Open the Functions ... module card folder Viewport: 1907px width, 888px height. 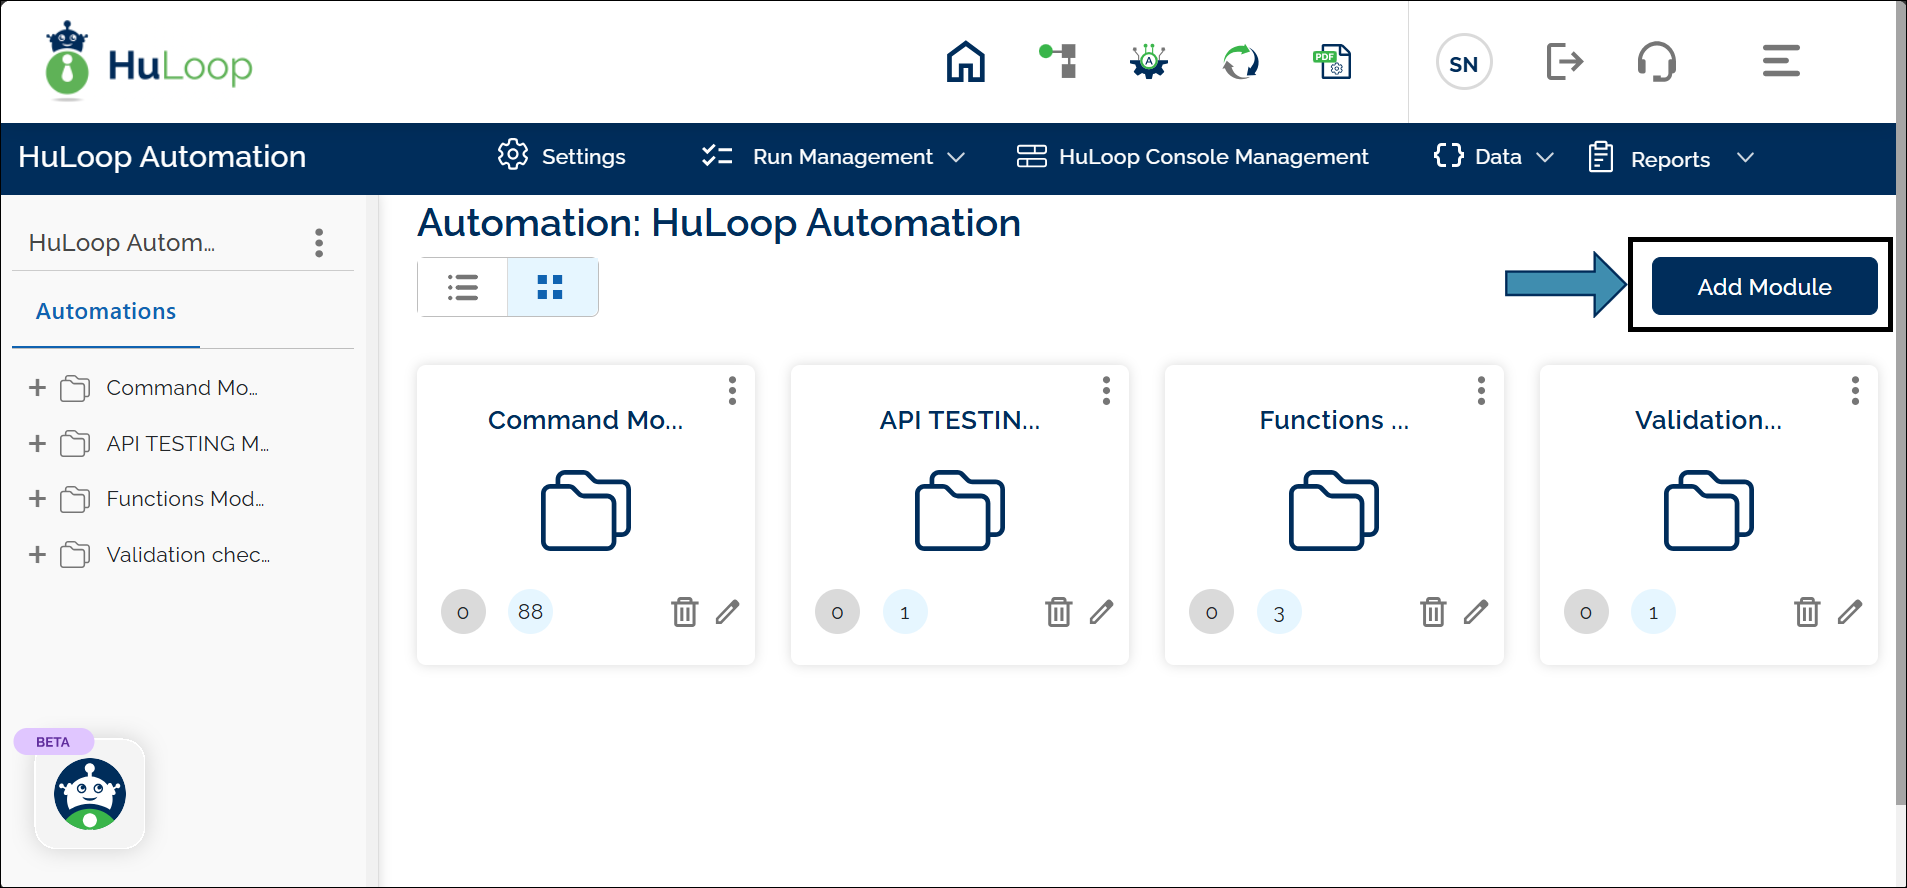1333,510
